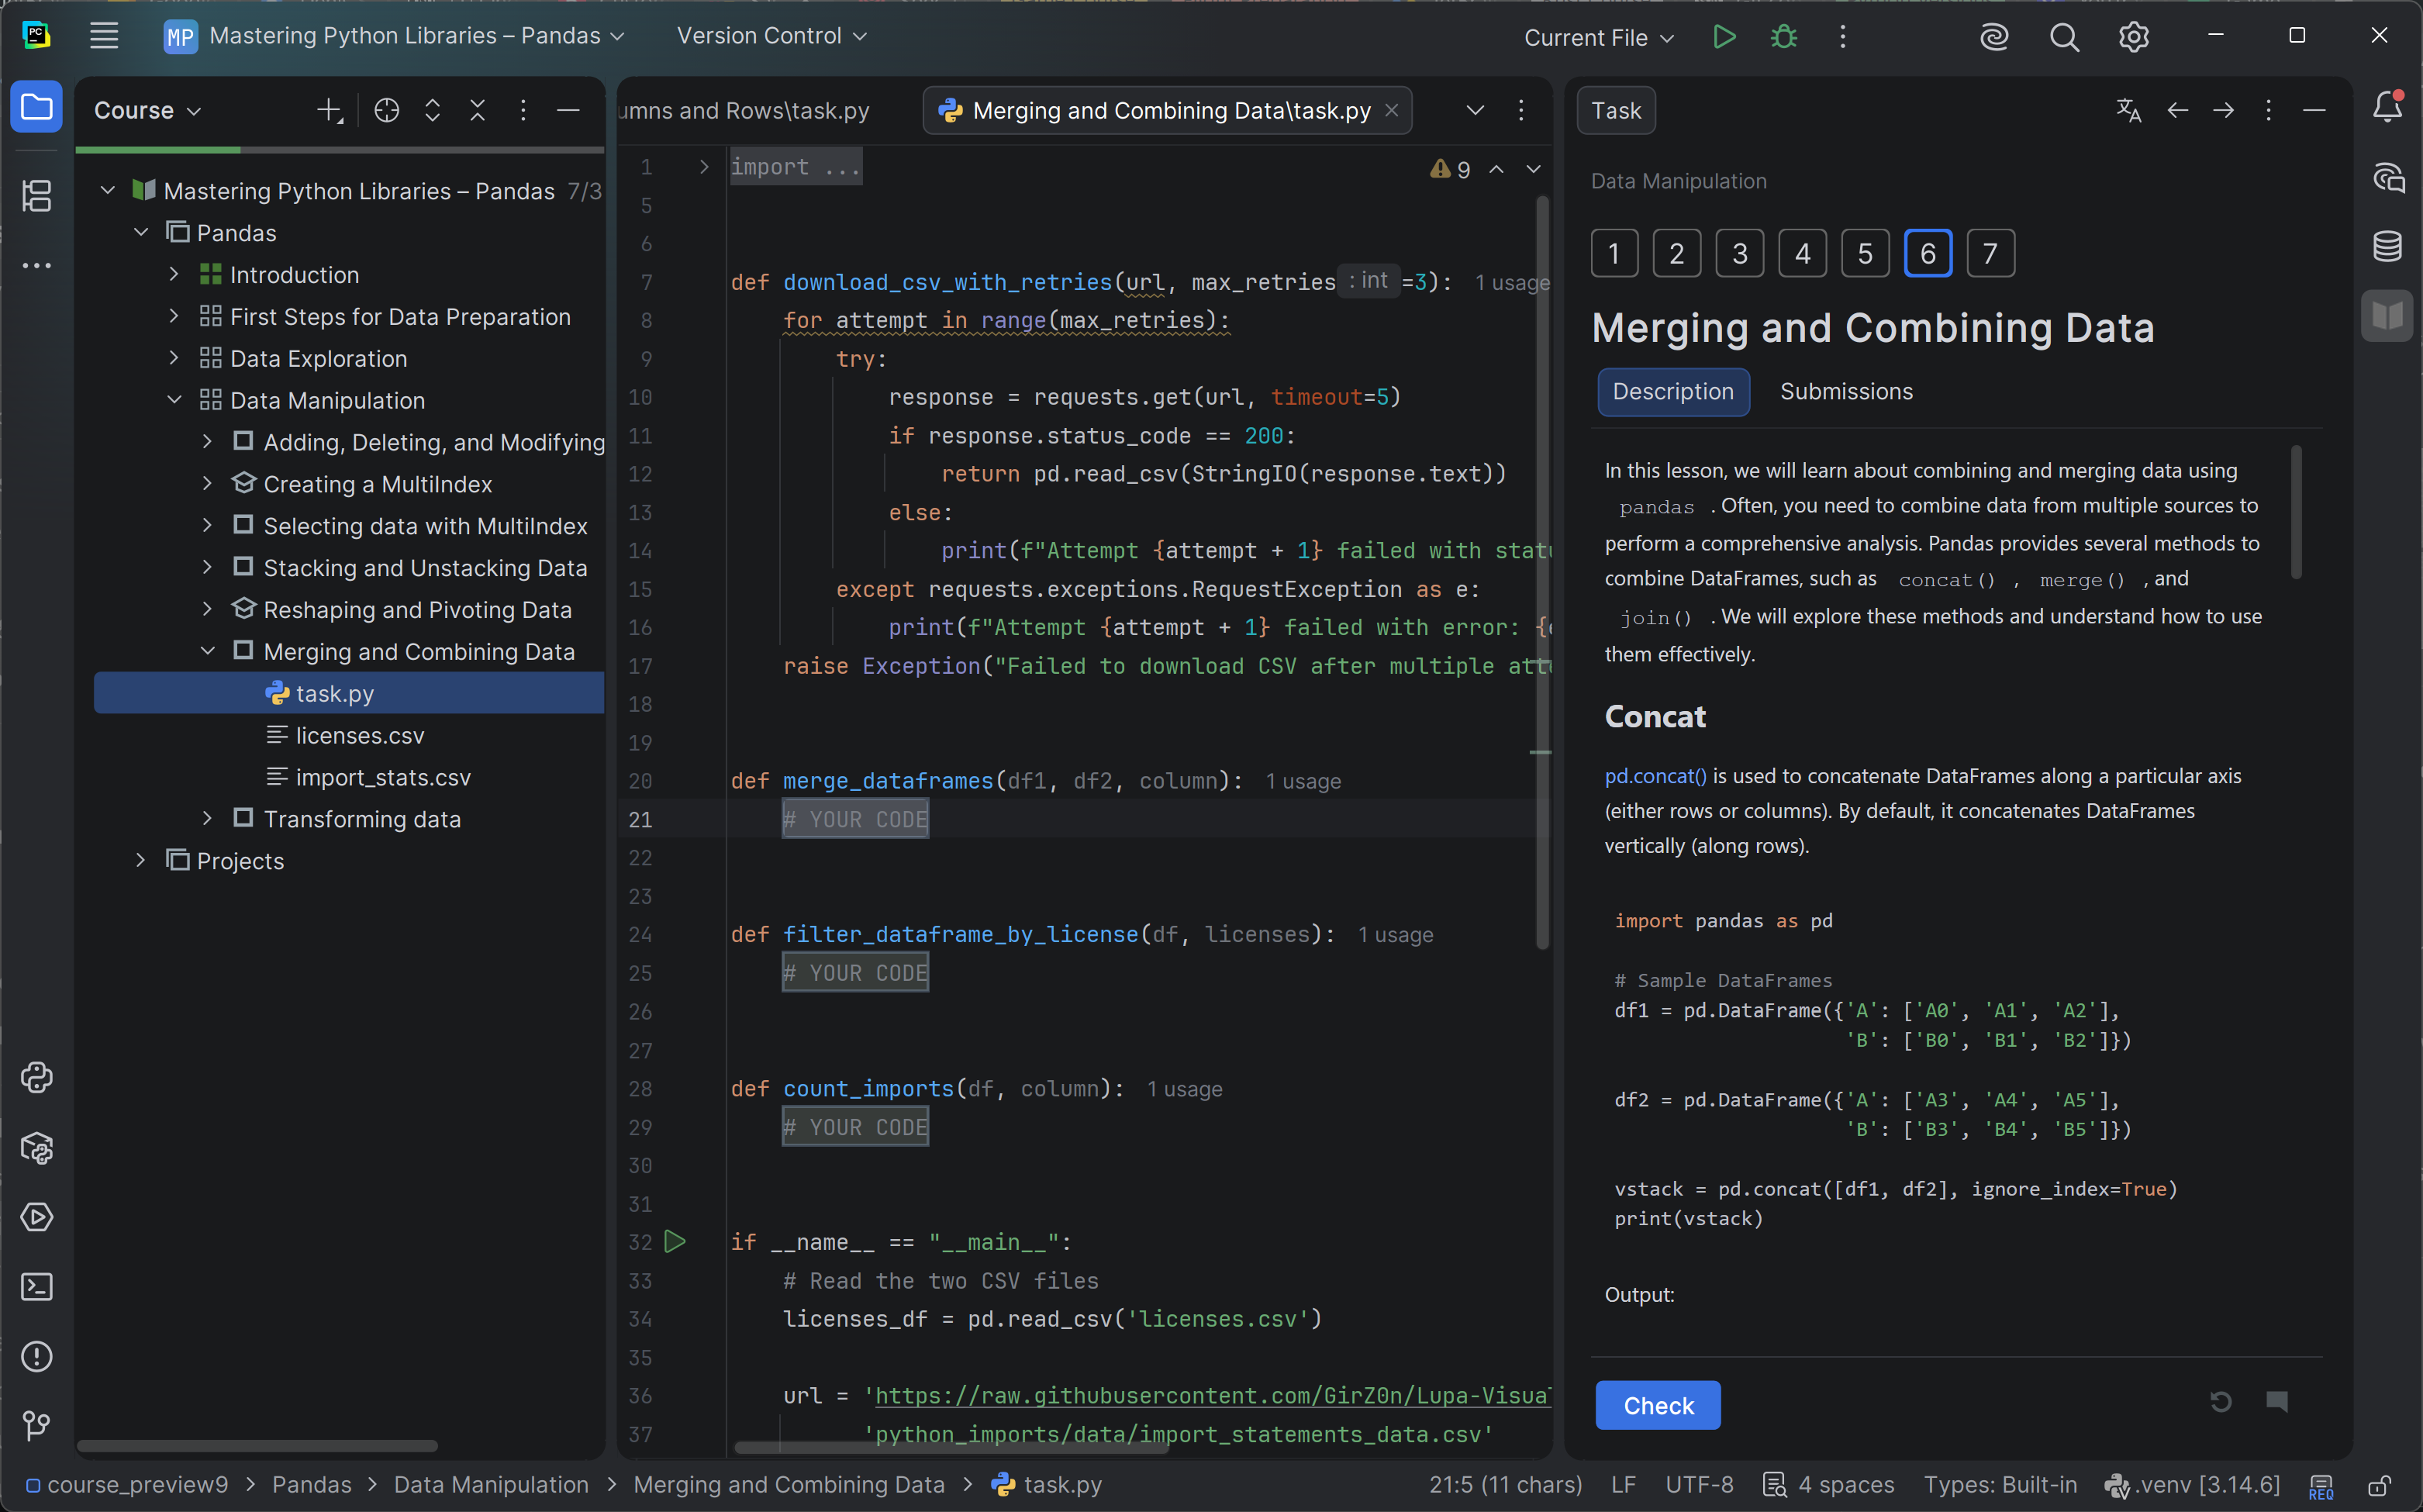Expand all in Course panel
Viewport: 2423px width, 1512px height.
[432, 110]
